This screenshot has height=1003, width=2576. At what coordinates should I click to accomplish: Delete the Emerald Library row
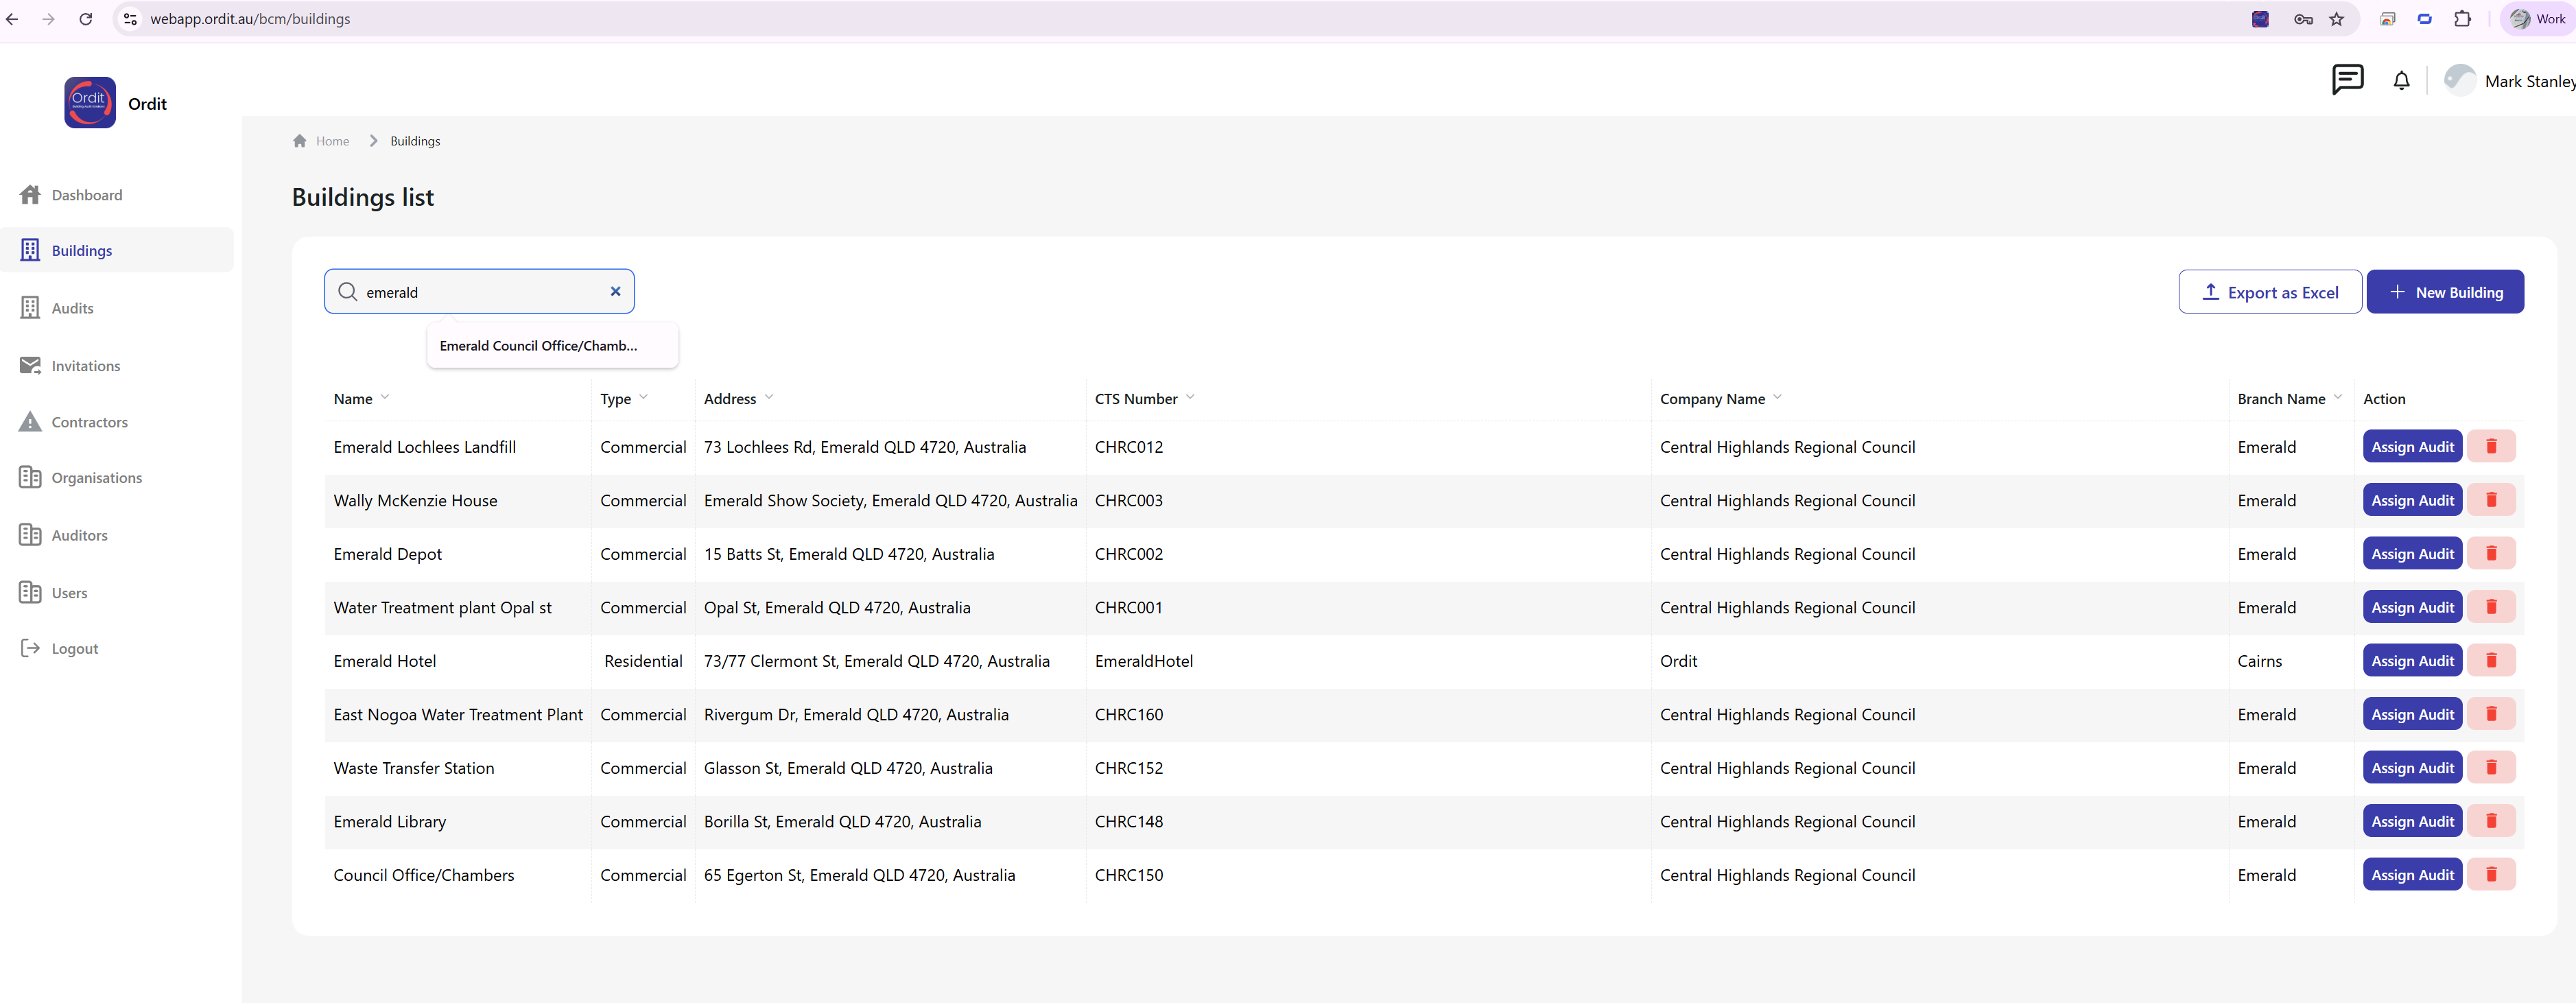2491,821
